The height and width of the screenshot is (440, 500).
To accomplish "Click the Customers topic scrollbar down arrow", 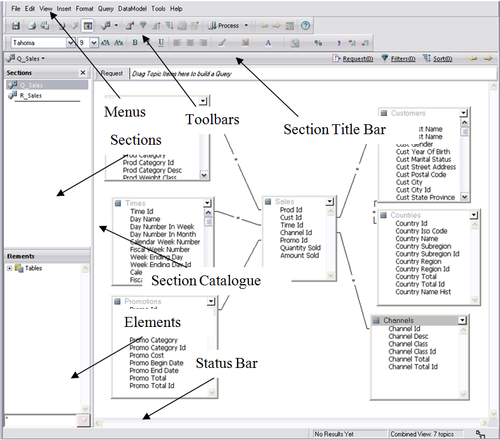I will pyautogui.click(x=464, y=197).
